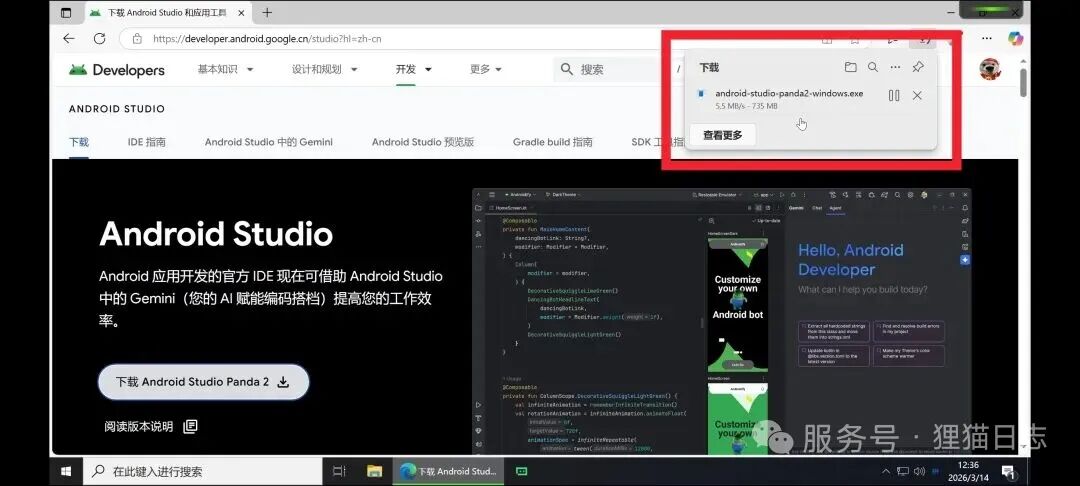Show hidden system tray icons
Screen dimensions: 1080x486
pyautogui.click(x=886, y=472)
